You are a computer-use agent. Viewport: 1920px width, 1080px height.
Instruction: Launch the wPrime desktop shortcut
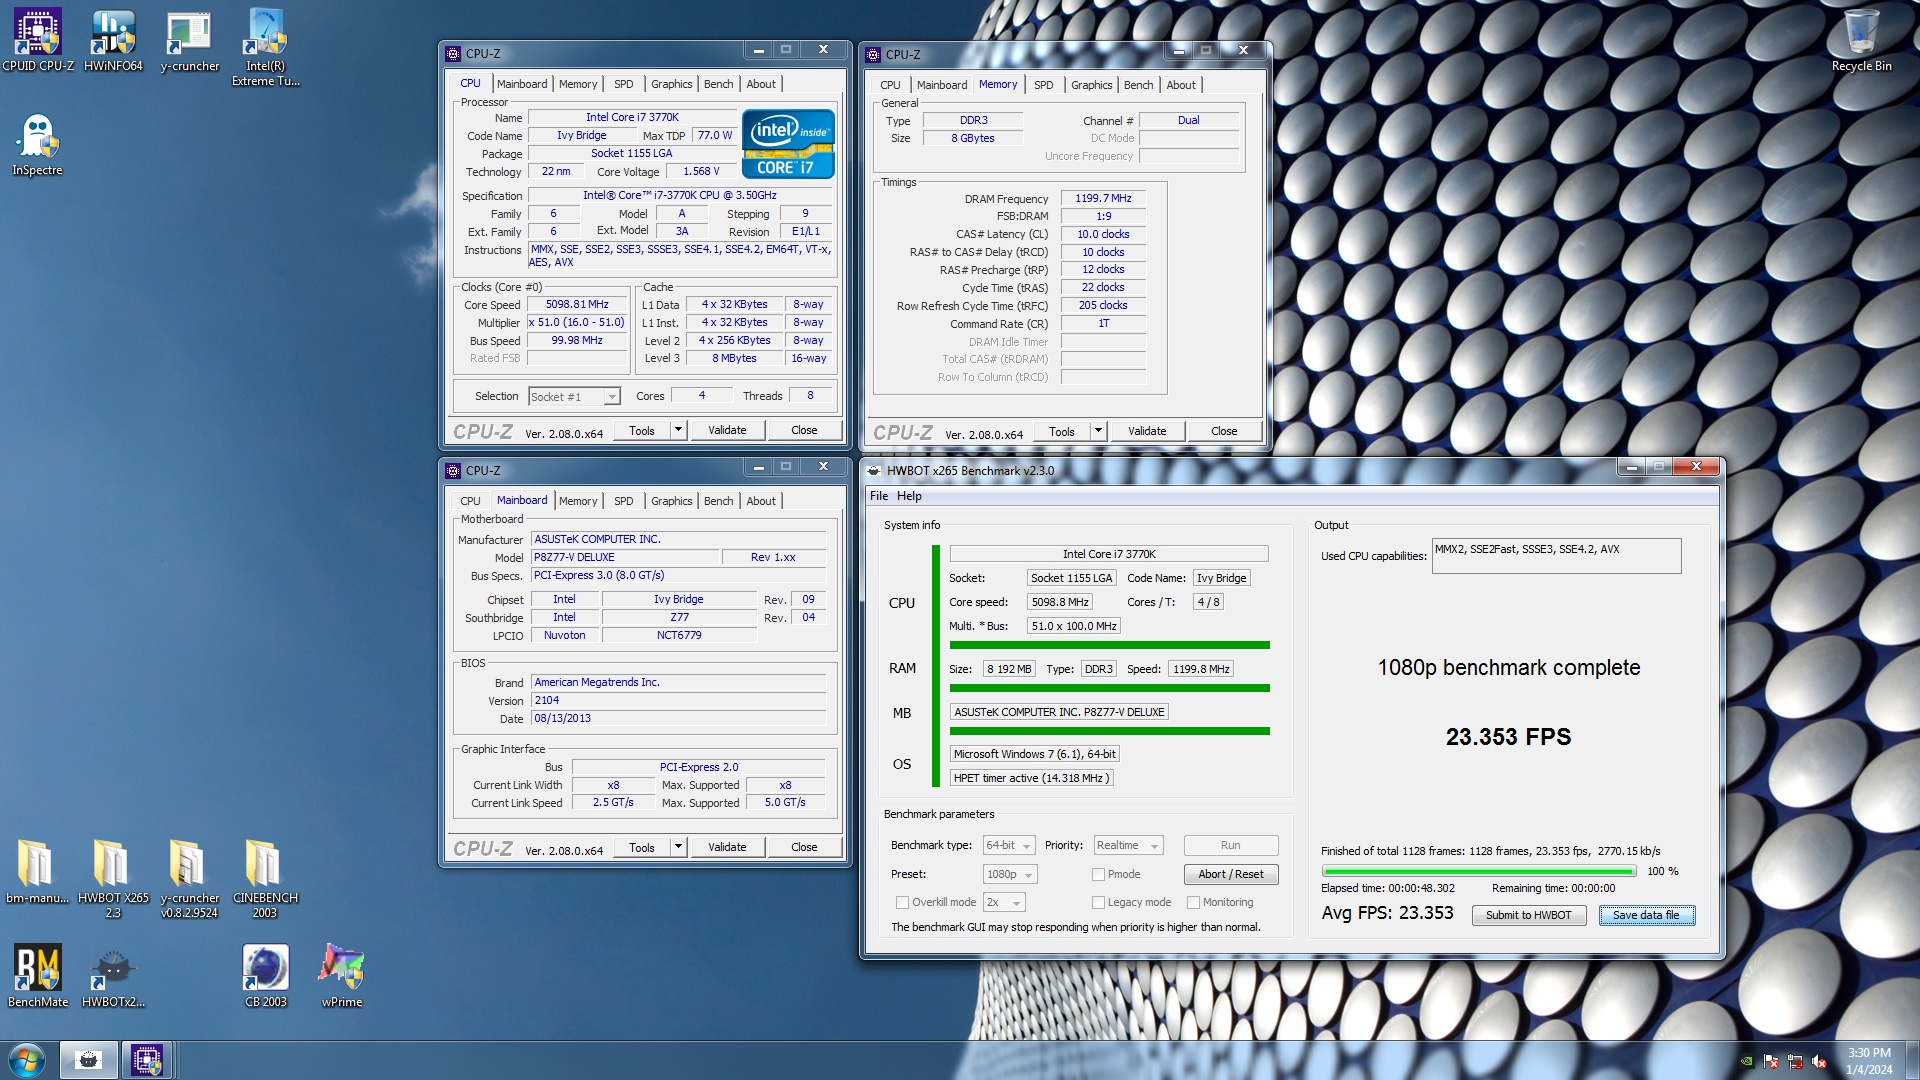(341, 975)
